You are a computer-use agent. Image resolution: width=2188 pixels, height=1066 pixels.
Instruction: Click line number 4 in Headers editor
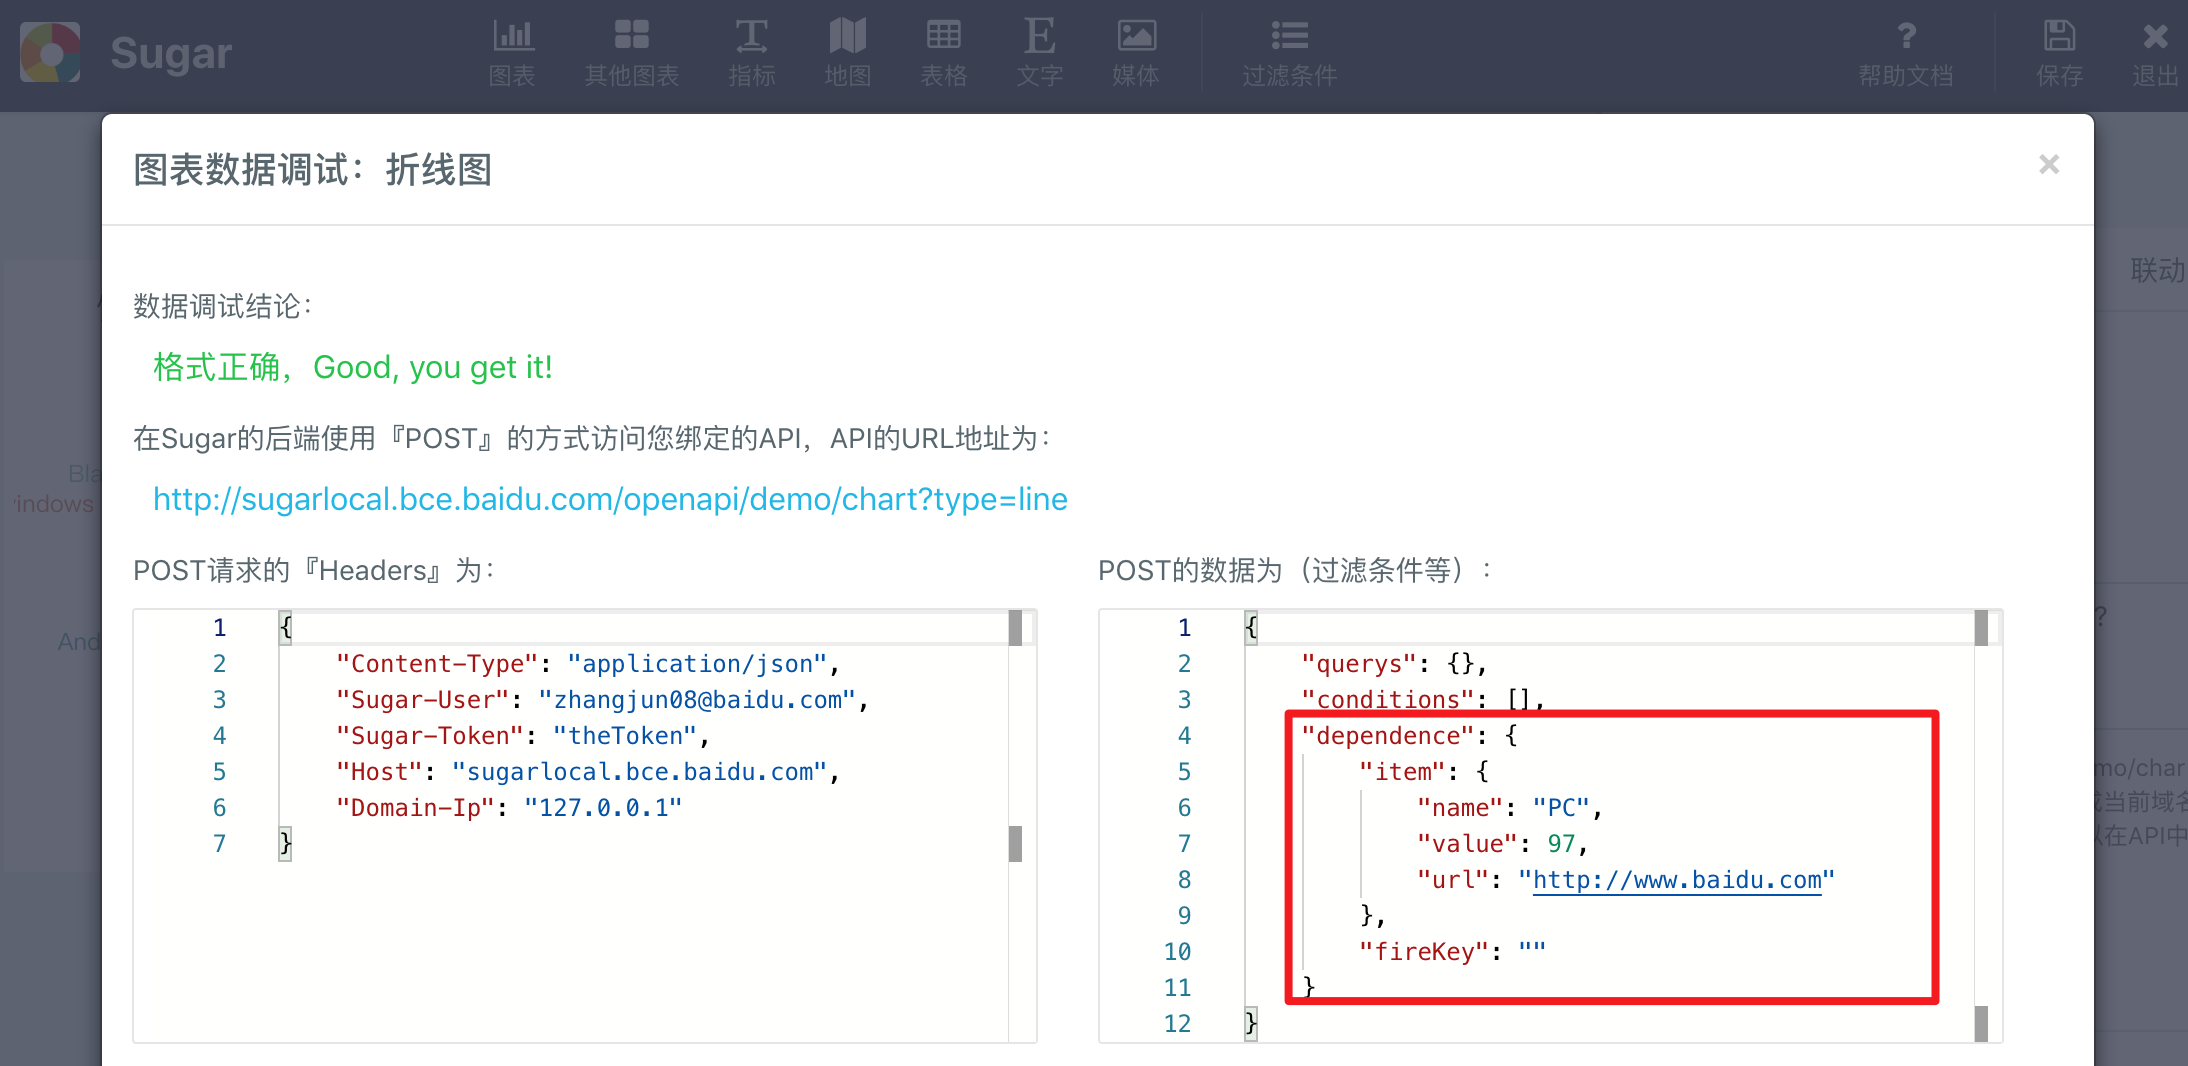(219, 736)
